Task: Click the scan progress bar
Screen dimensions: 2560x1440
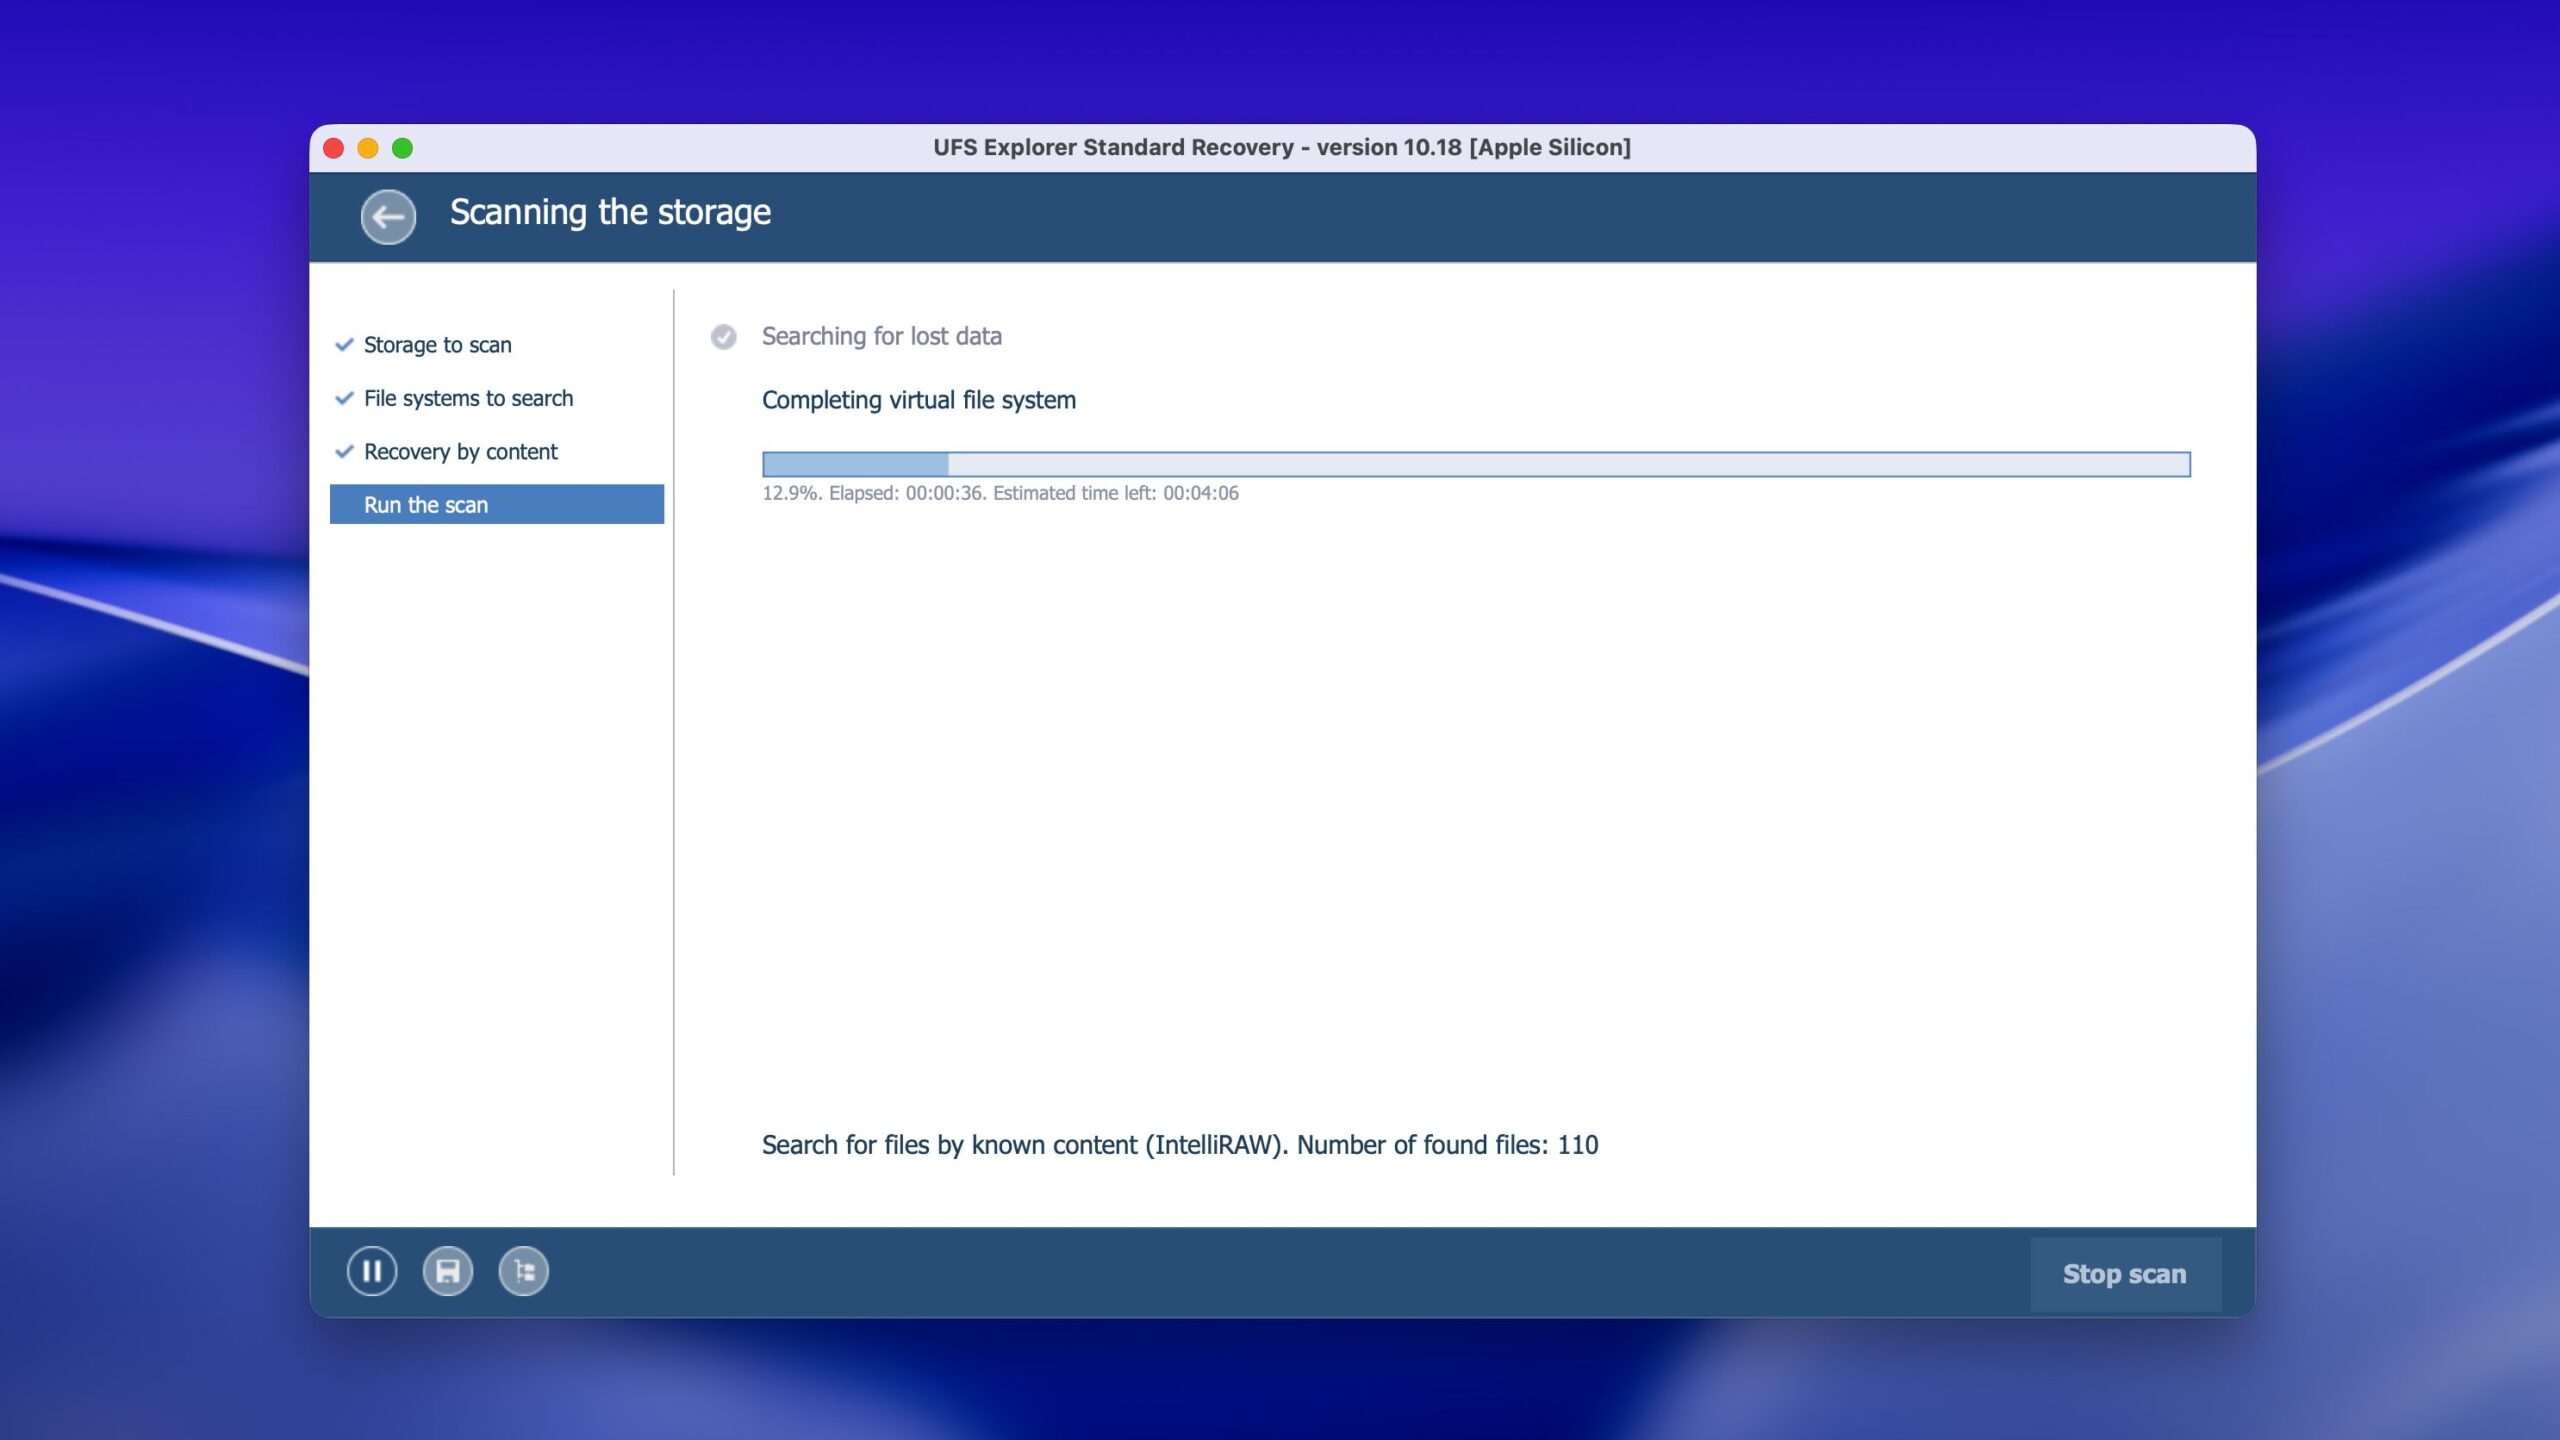Action: [x=1475, y=464]
